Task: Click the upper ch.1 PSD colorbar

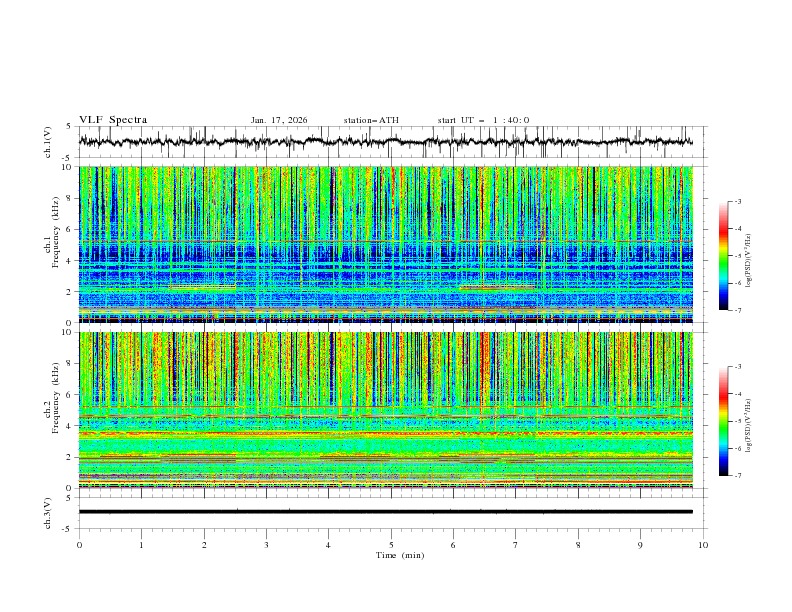Action: [x=723, y=255]
